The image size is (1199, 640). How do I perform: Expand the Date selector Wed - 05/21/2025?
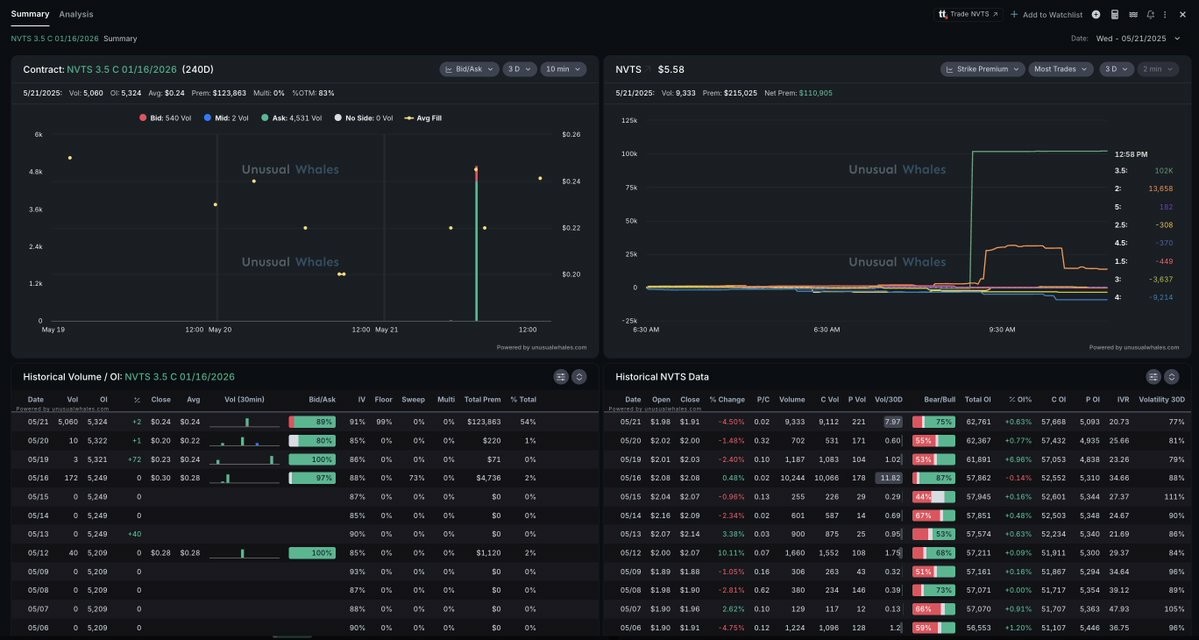click(x=1138, y=38)
